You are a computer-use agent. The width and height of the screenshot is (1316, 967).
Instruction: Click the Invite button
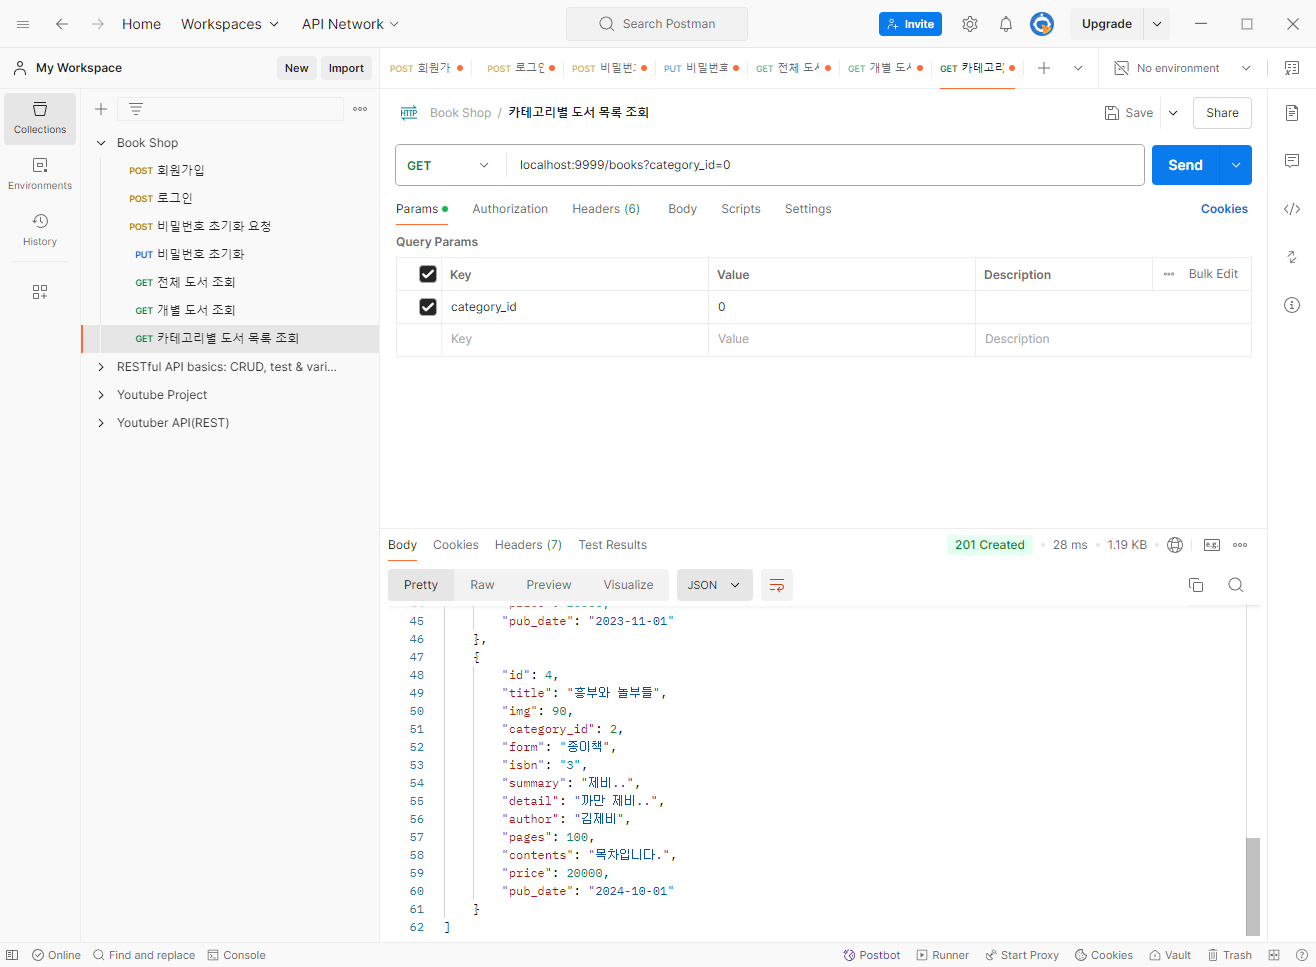(x=910, y=24)
